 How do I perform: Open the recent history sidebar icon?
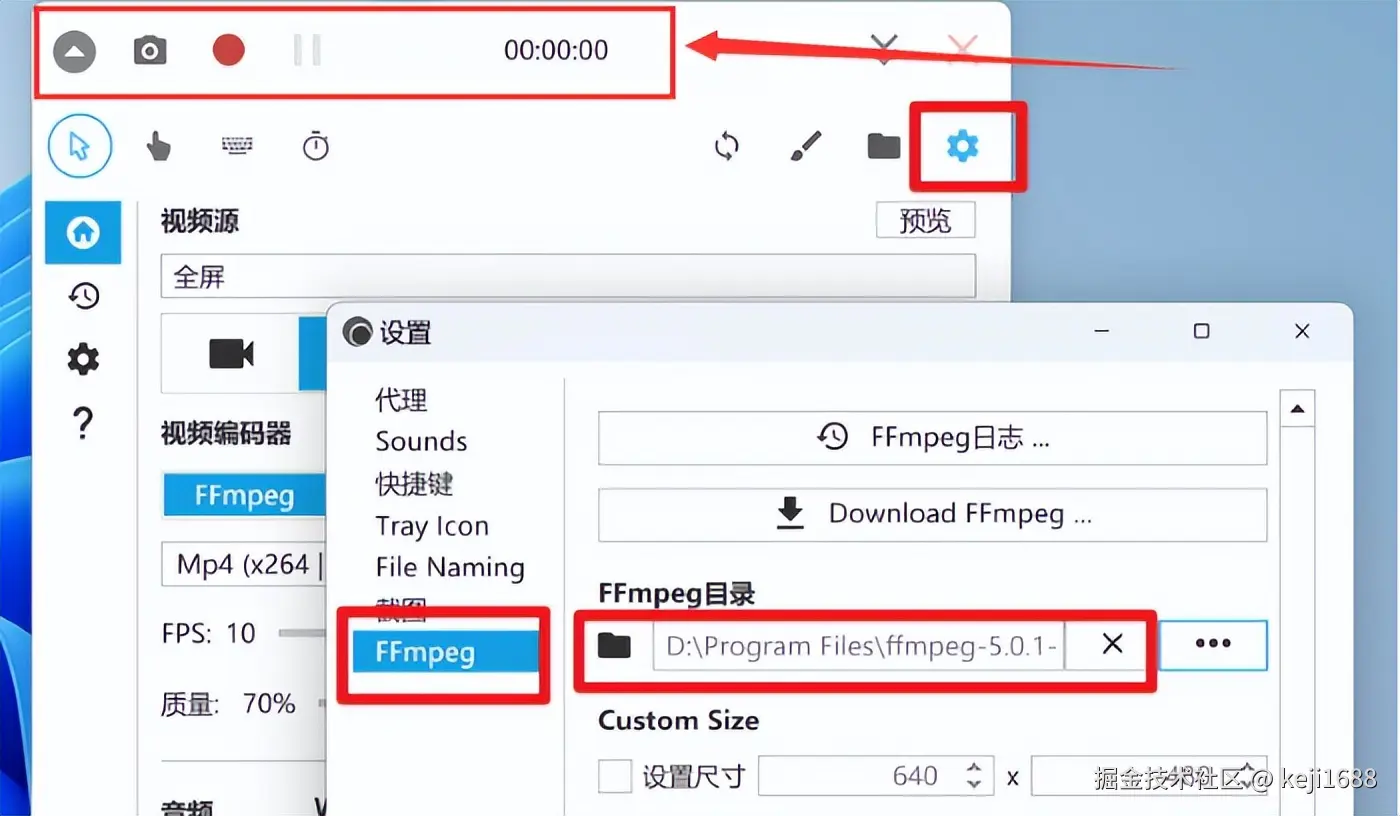pyautogui.click(x=83, y=296)
